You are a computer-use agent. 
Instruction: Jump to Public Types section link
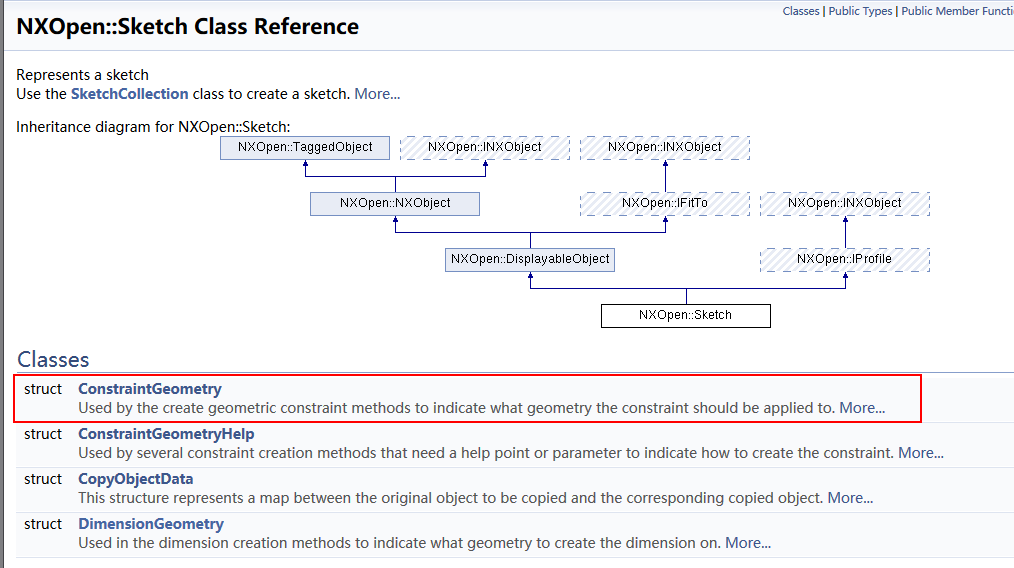click(x=860, y=11)
